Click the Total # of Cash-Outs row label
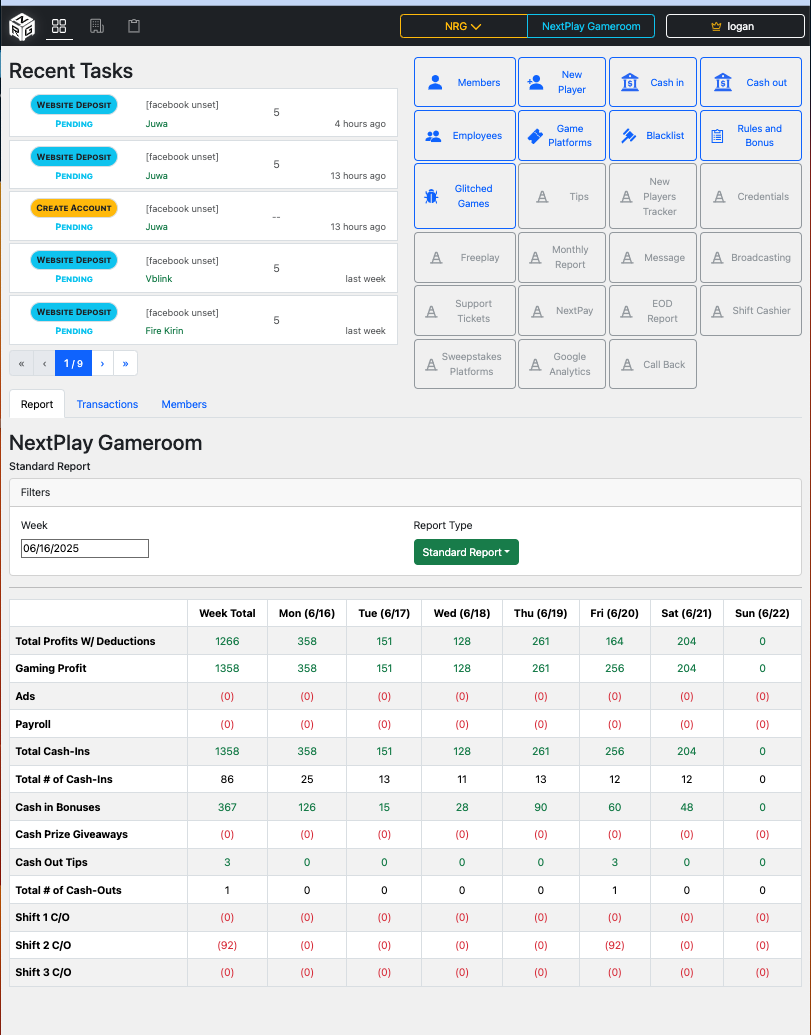This screenshot has height=1035, width=811. pyautogui.click(x=69, y=890)
